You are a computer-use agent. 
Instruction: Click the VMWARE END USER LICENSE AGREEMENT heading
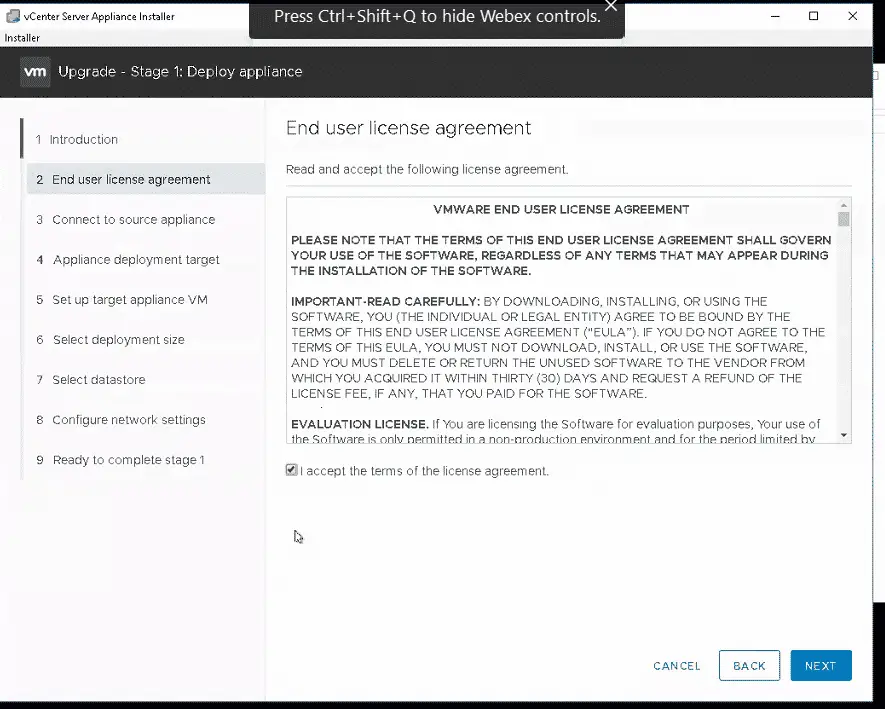point(561,209)
